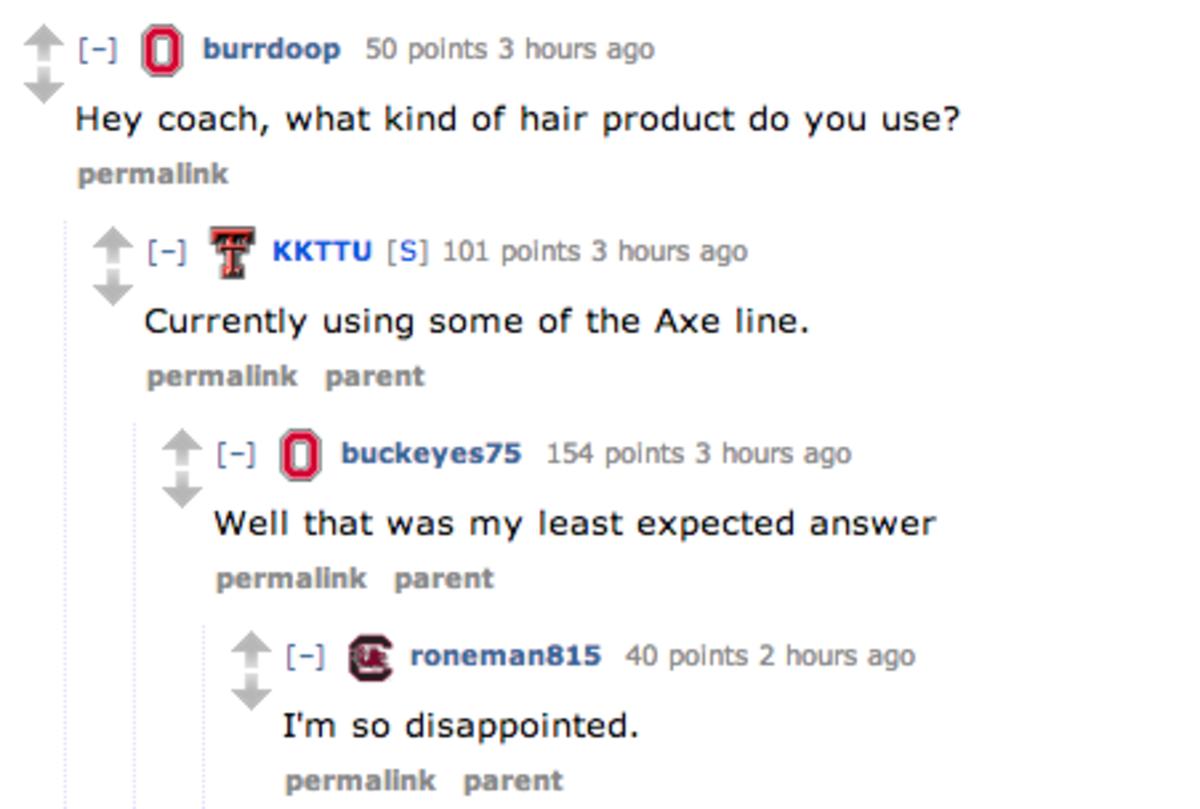Downvote burrdoop's hair product comment
This screenshot has height=809, width=1200.
(x=43, y=89)
